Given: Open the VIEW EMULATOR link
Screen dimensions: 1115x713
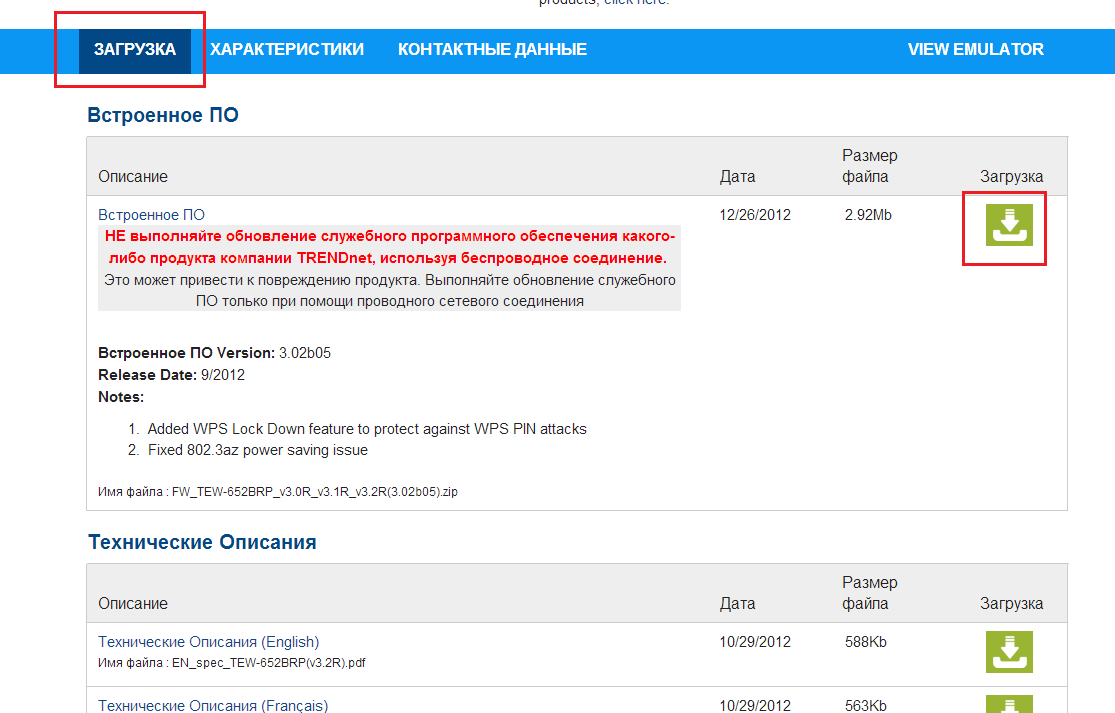Looking at the screenshot, I should coord(975,50).
